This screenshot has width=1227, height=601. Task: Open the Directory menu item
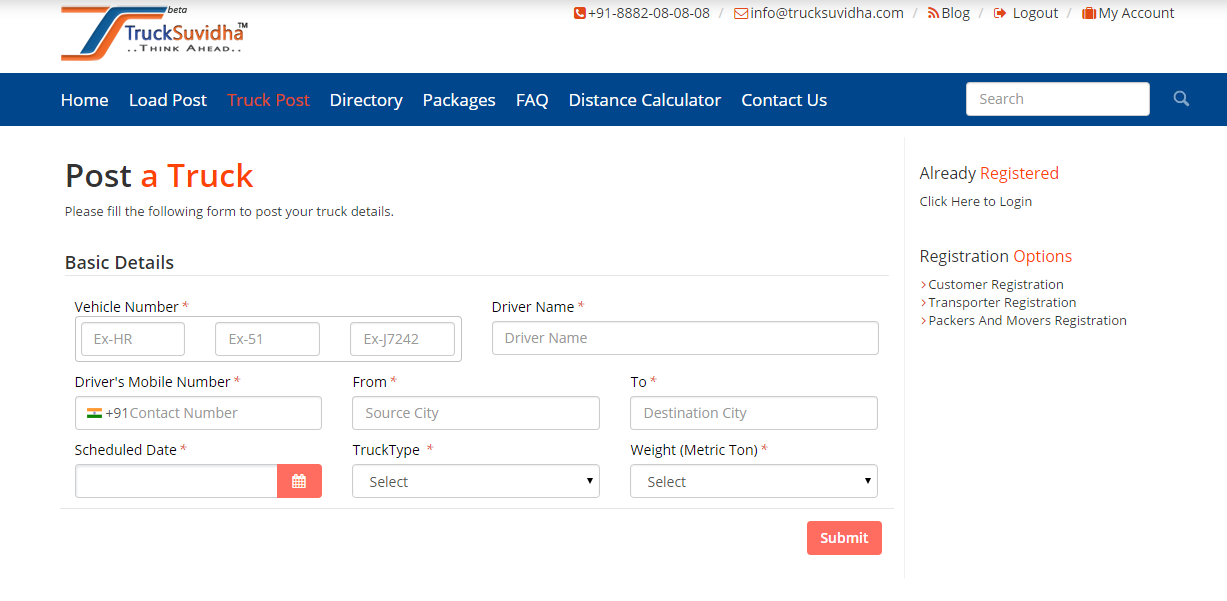point(366,100)
